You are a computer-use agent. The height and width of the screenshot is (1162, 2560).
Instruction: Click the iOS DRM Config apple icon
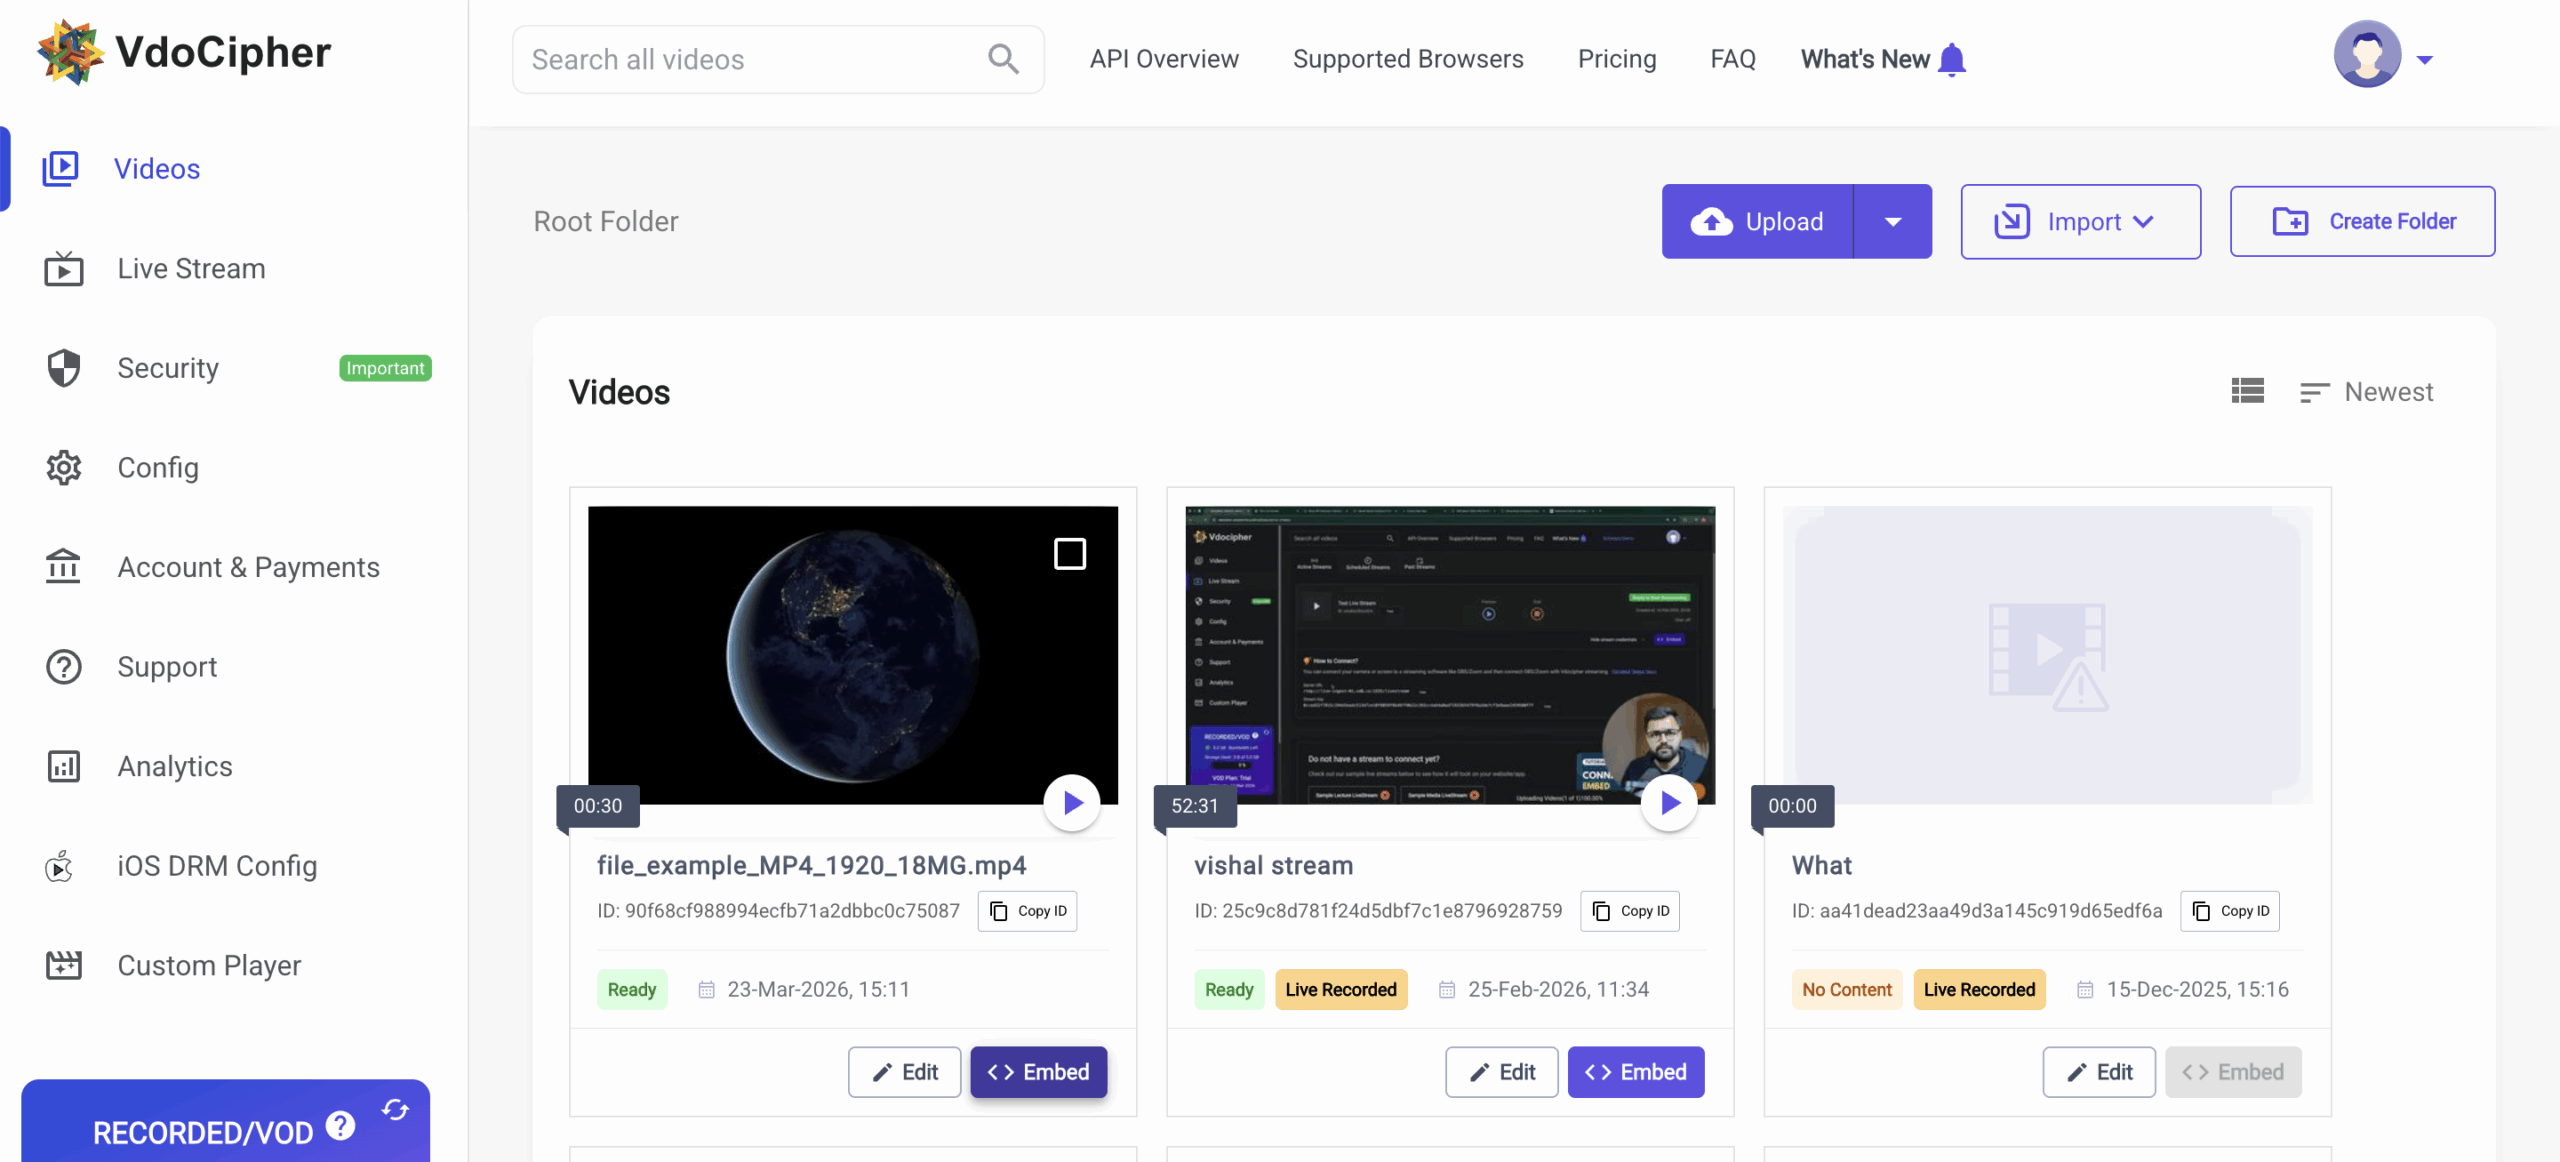(x=60, y=866)
